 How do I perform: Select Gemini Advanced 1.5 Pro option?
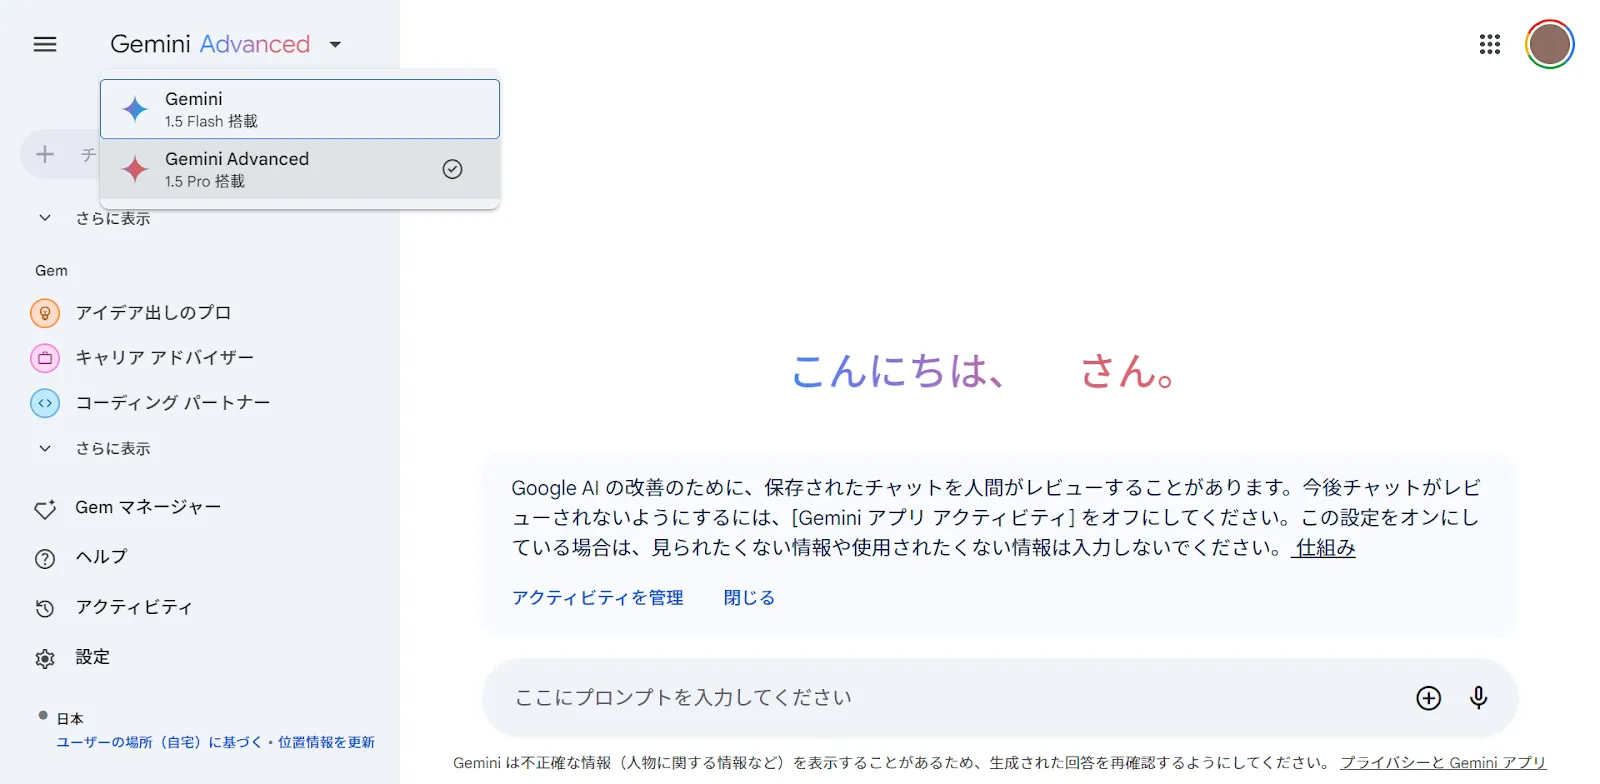pos(300,169)
